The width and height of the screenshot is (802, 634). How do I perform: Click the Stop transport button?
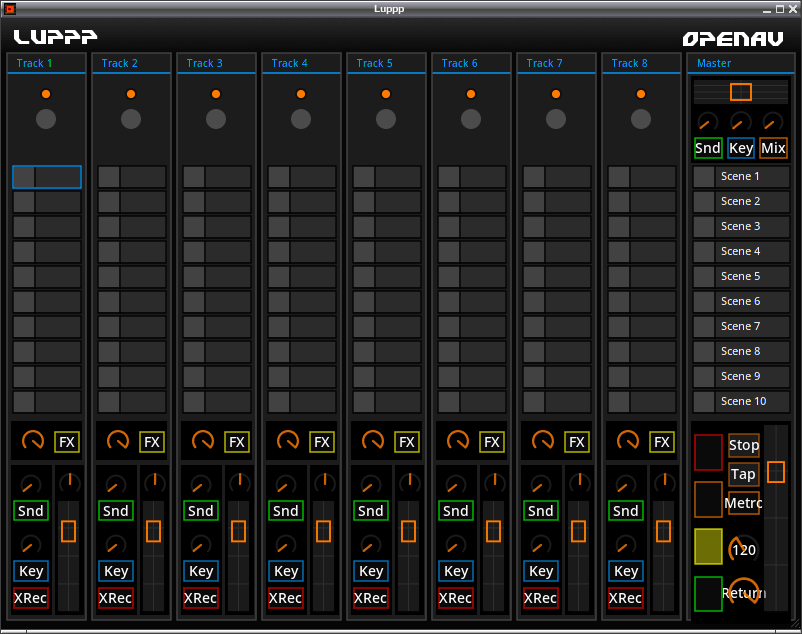(x=744, y=445)
